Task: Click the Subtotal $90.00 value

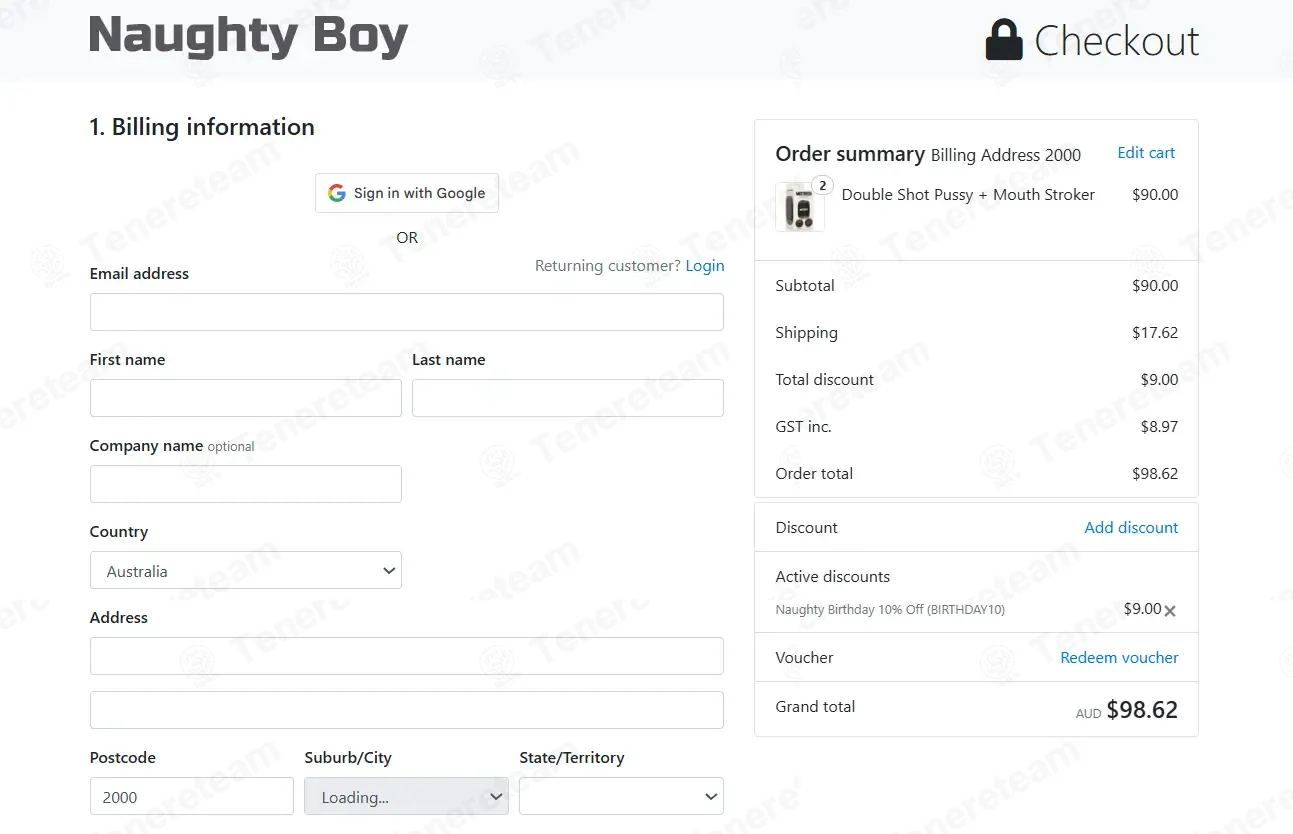Action: (1155, 286)
